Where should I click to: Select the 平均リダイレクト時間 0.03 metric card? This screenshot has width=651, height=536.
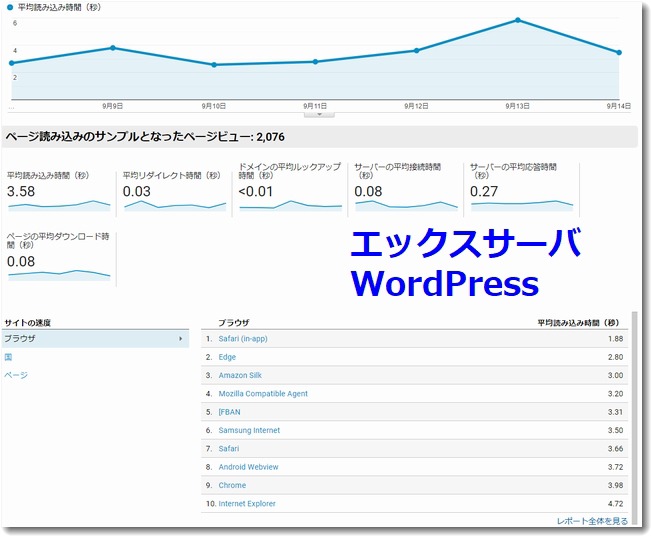174,190
